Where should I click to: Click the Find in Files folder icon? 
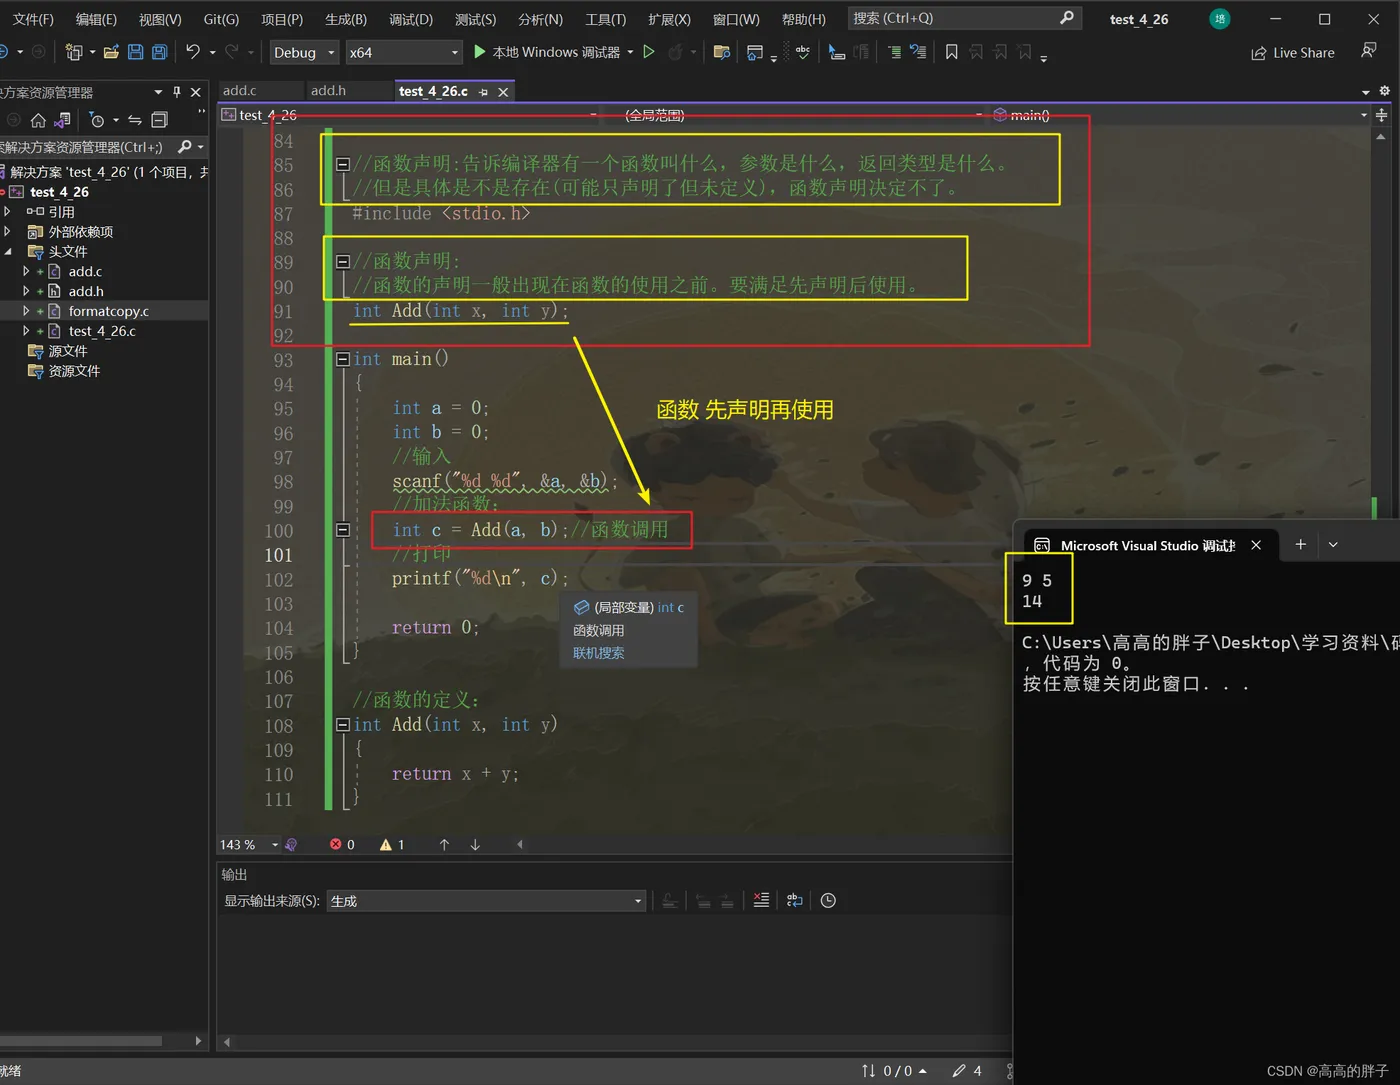(x=721, y=52)
